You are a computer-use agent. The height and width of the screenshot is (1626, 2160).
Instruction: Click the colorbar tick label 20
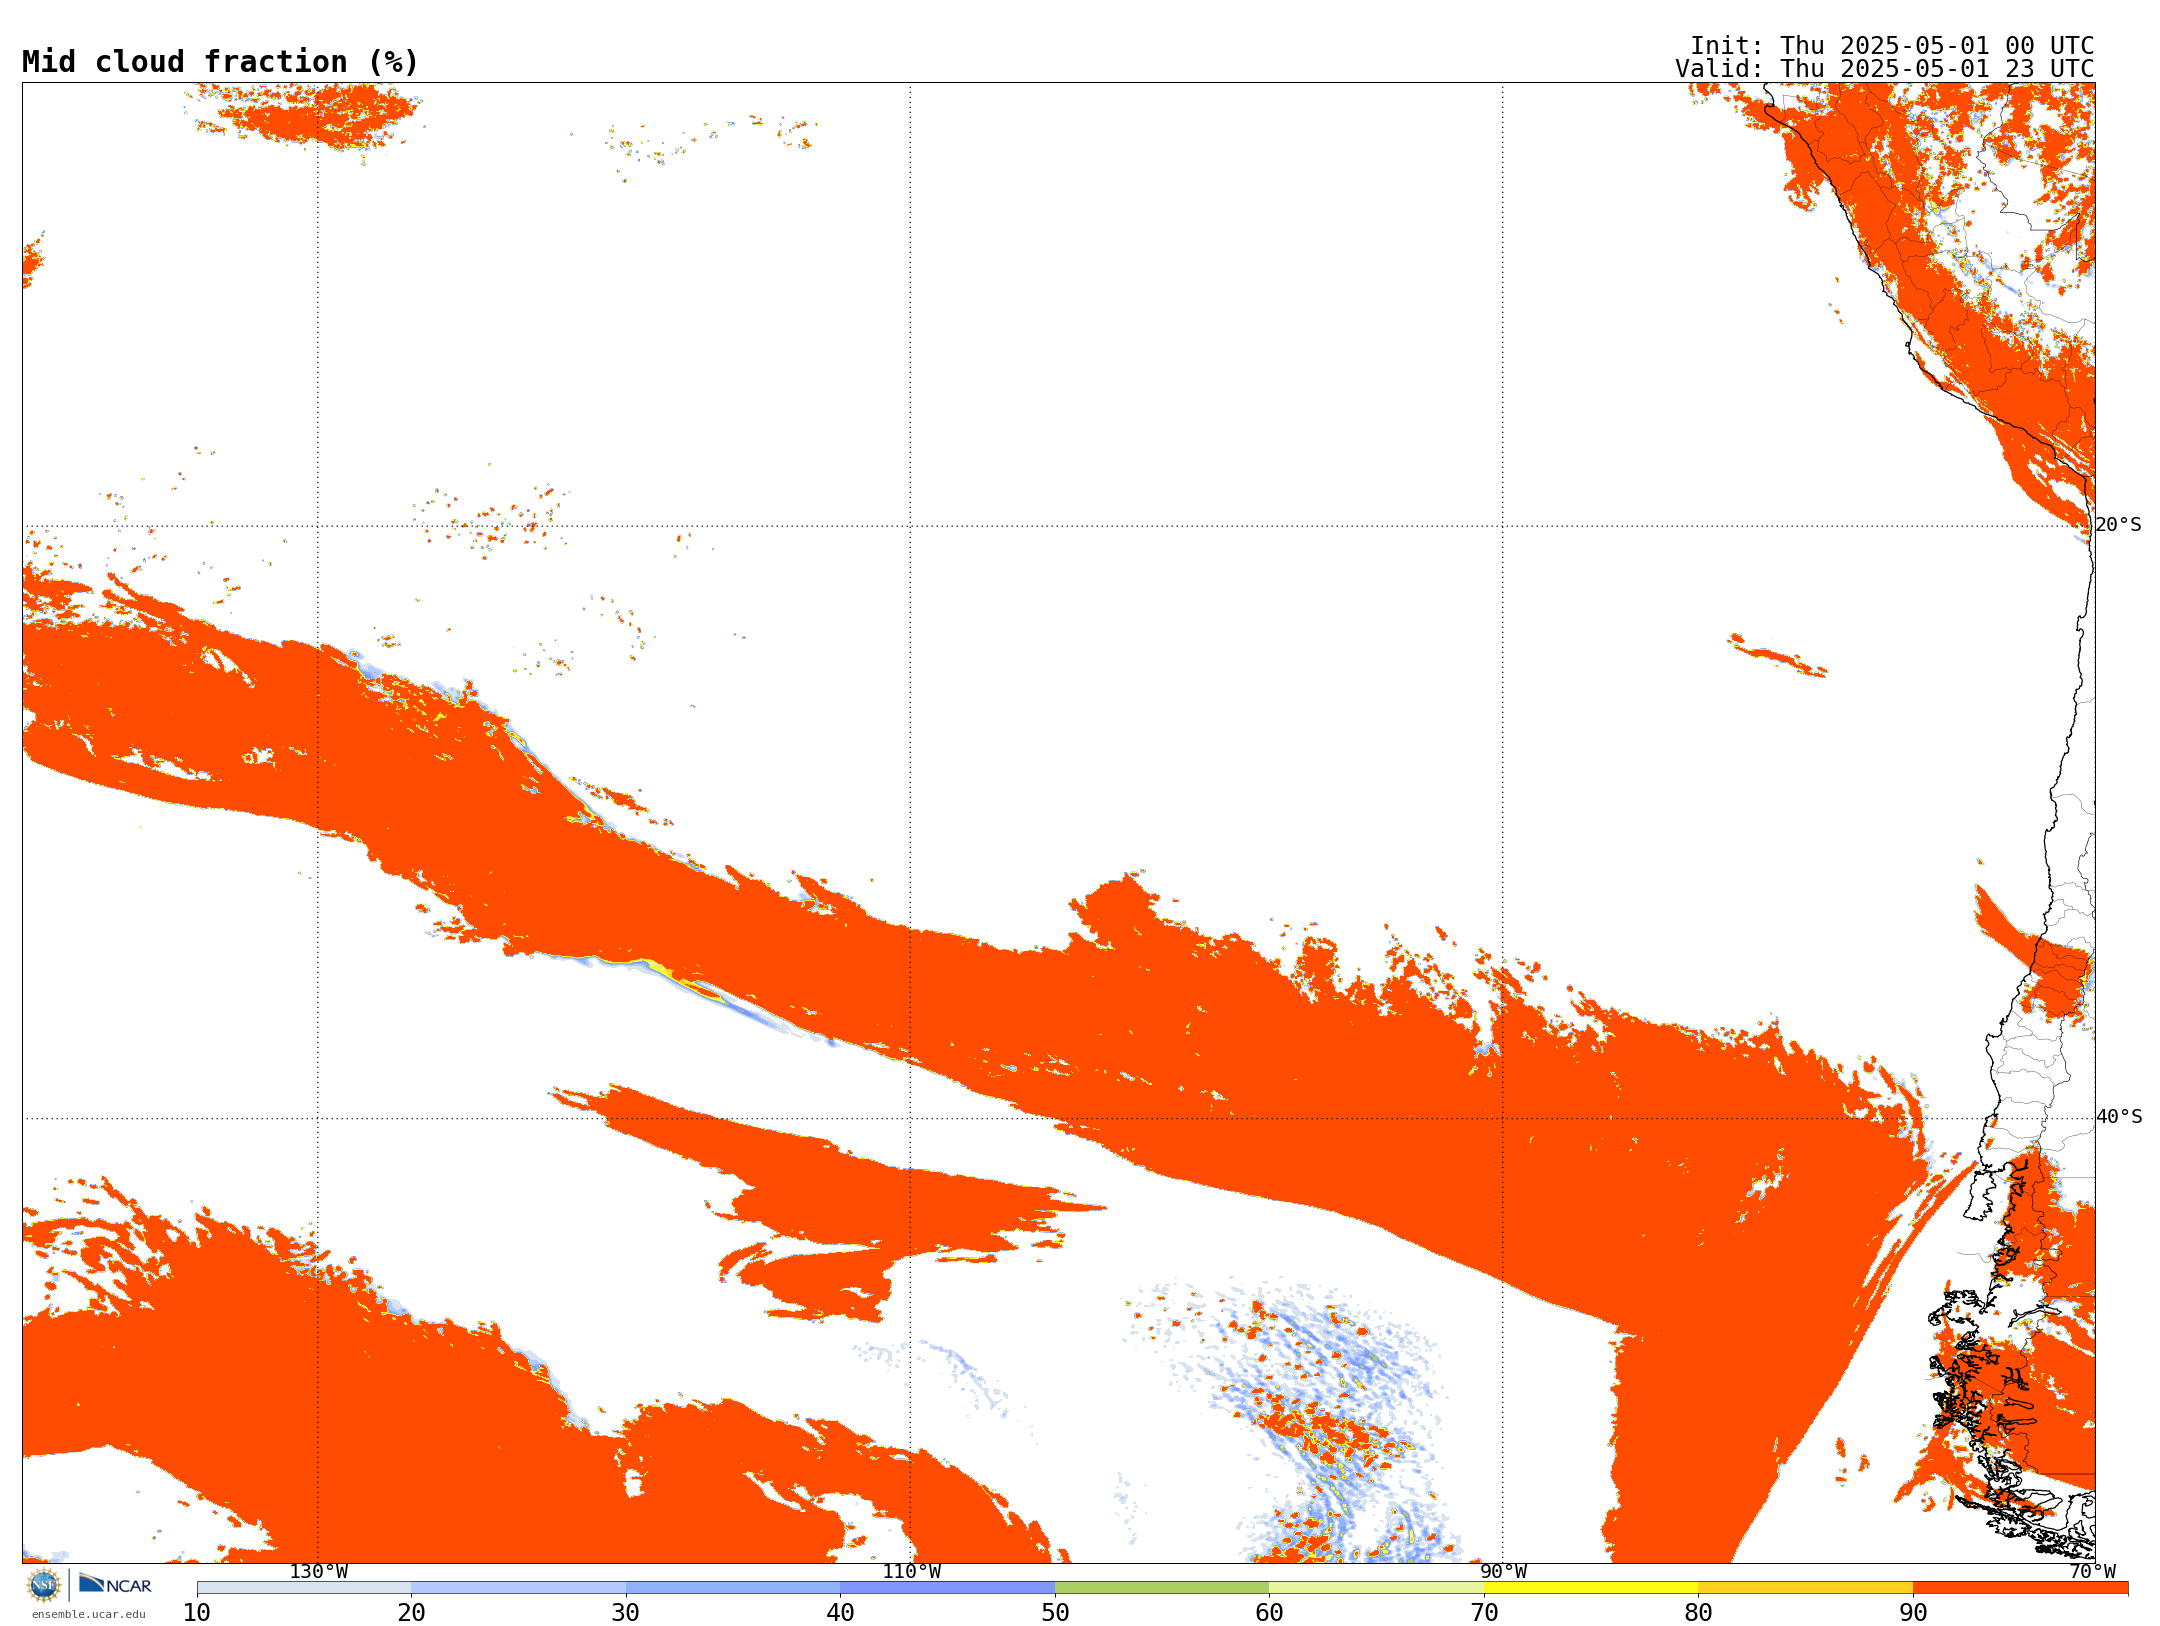[x=411, y=1613]
